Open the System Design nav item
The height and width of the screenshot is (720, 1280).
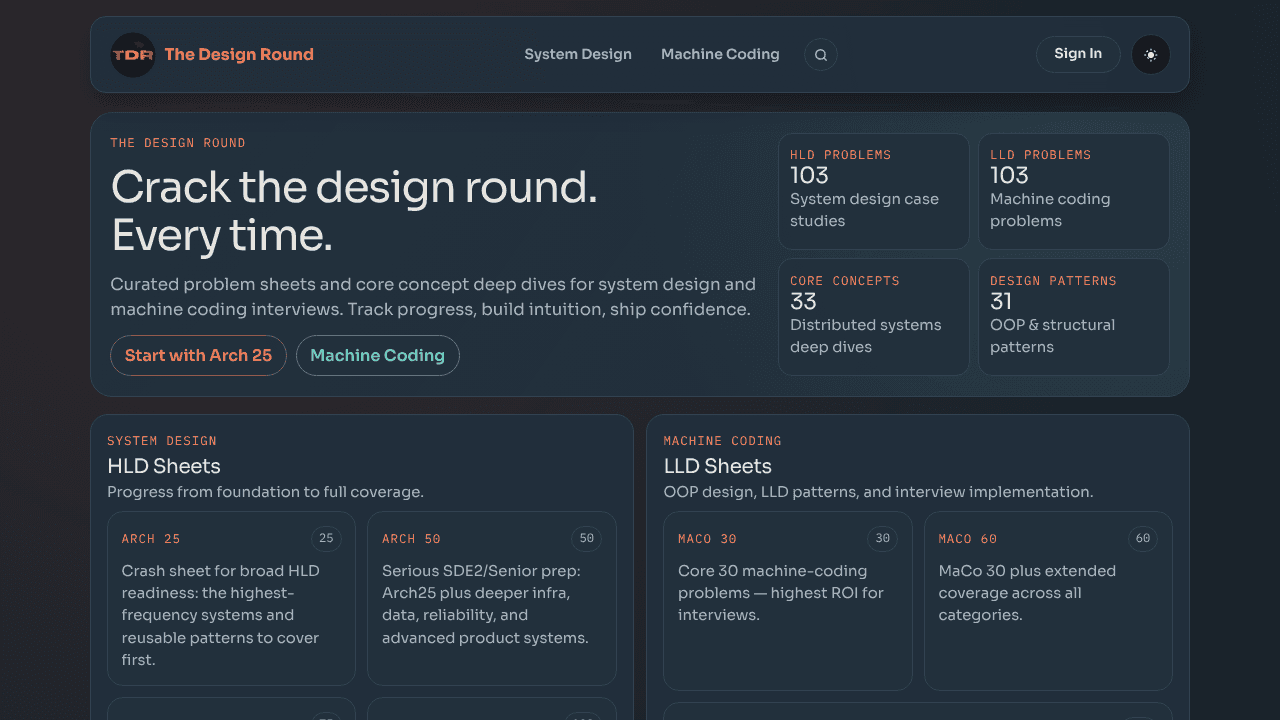click(578, 55)
